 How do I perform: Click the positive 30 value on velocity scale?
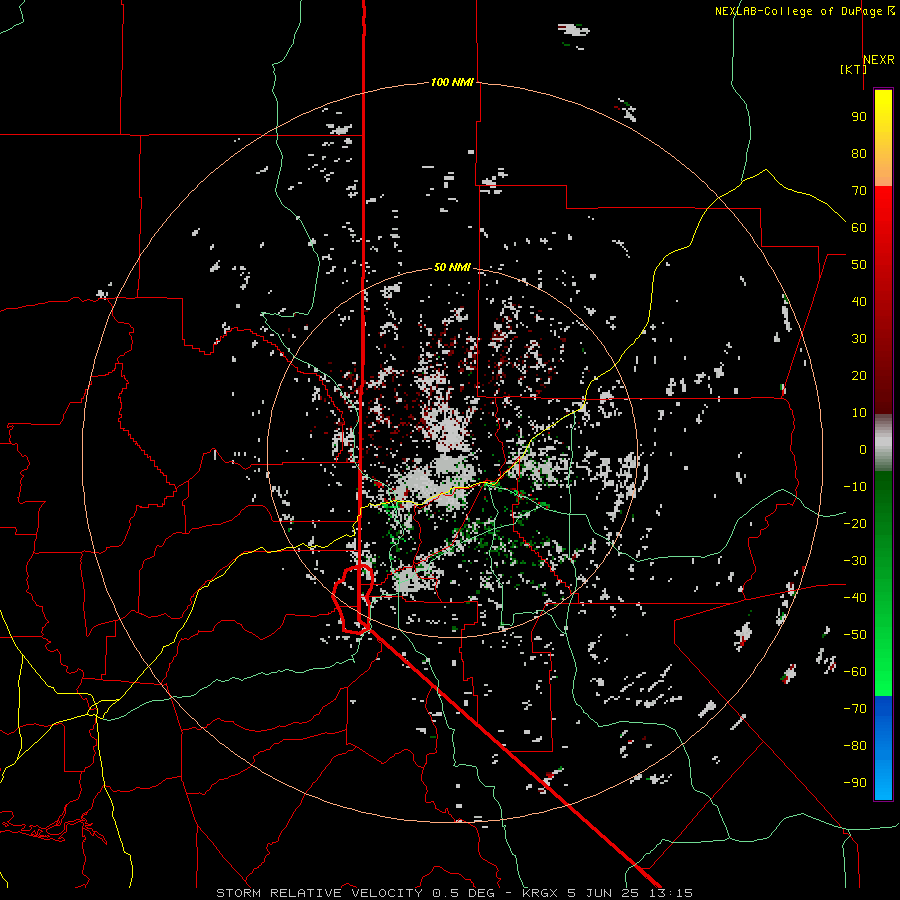859,339
